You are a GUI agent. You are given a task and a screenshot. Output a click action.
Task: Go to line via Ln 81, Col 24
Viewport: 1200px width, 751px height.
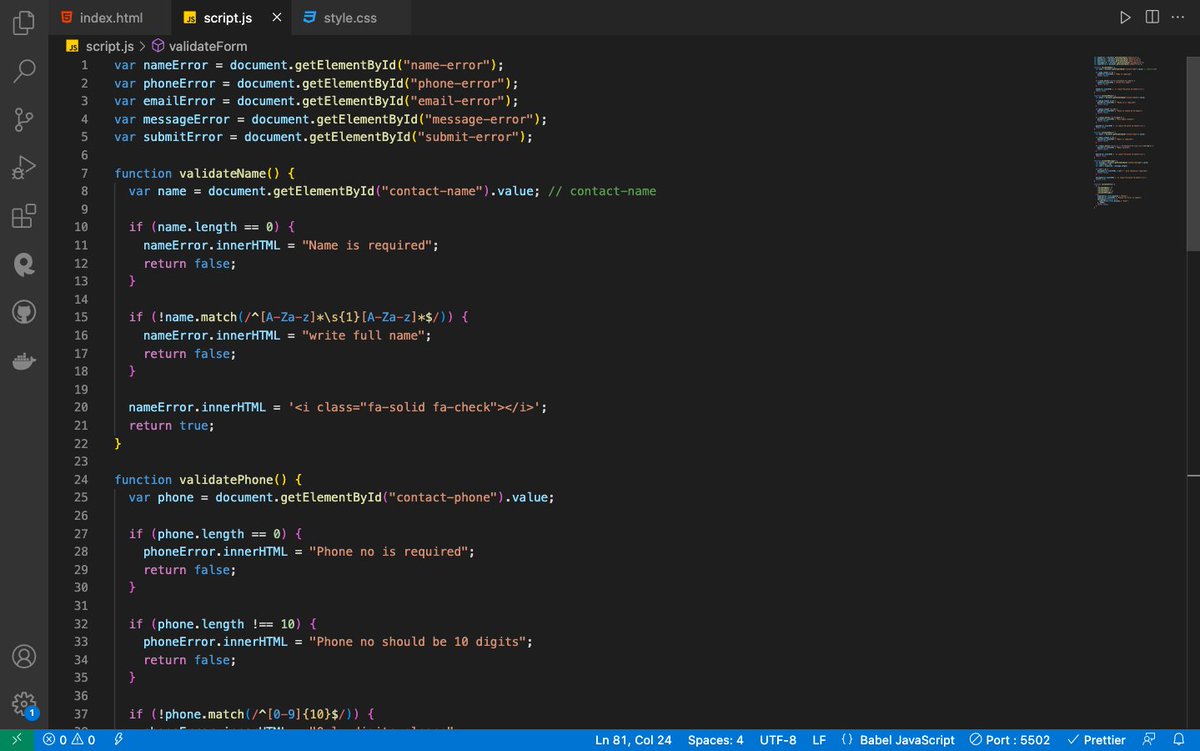(x=633, y=740)
